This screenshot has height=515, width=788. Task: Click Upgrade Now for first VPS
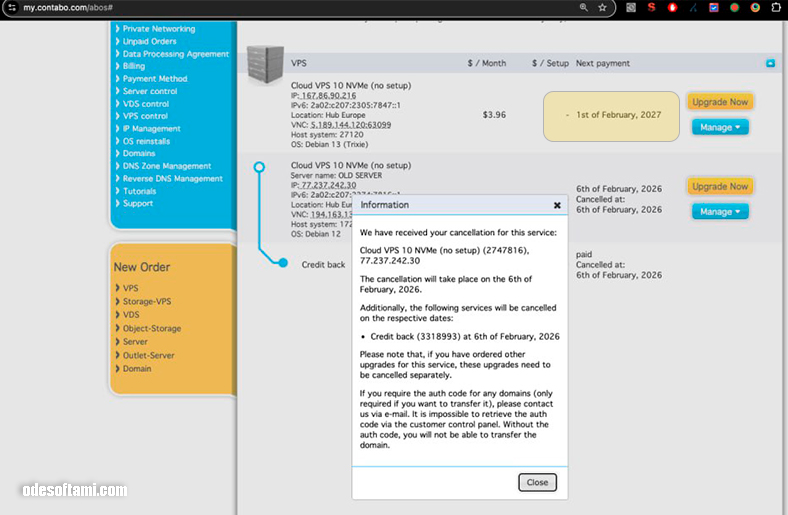point(720,102)
